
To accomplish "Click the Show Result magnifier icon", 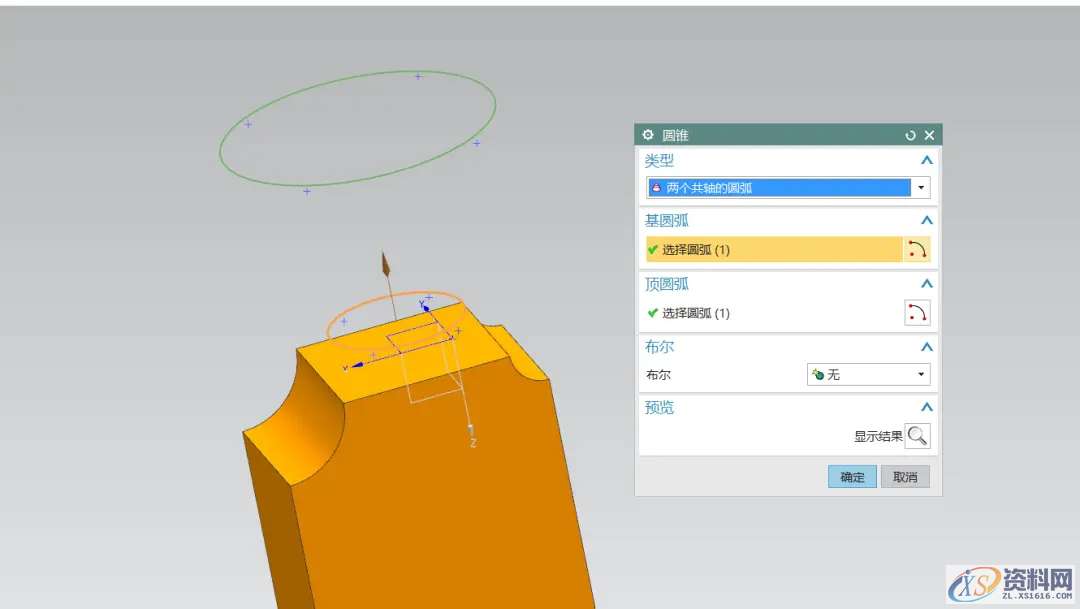I will pyautogui.click(x=917, y=436).
